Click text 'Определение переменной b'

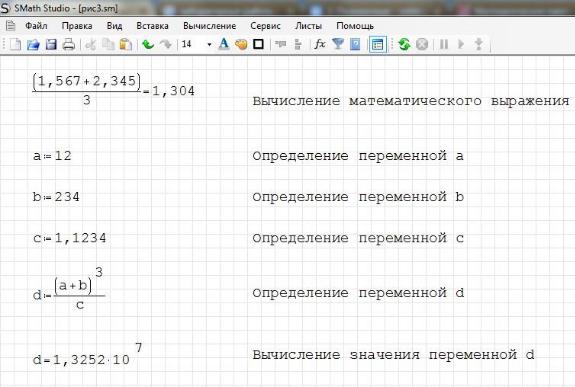pyautogui.click(x=358, y=197)
